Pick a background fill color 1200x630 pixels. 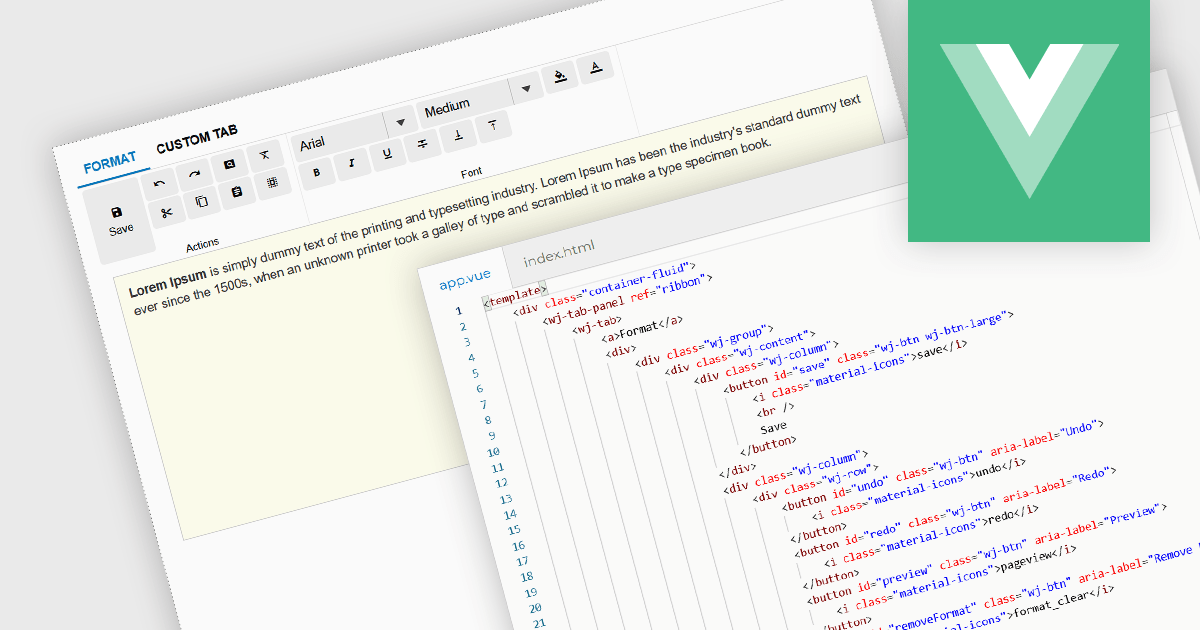pyautogui.click(x=560, y=78)
